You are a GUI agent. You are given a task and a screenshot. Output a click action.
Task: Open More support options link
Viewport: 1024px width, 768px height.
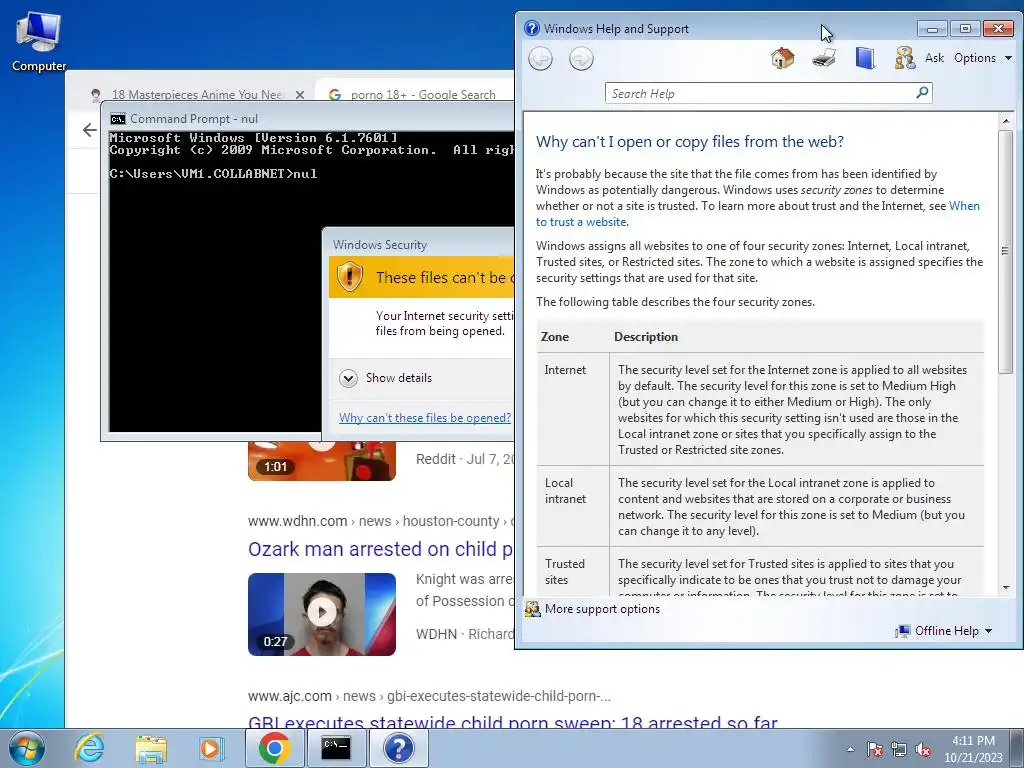[602, 609]
